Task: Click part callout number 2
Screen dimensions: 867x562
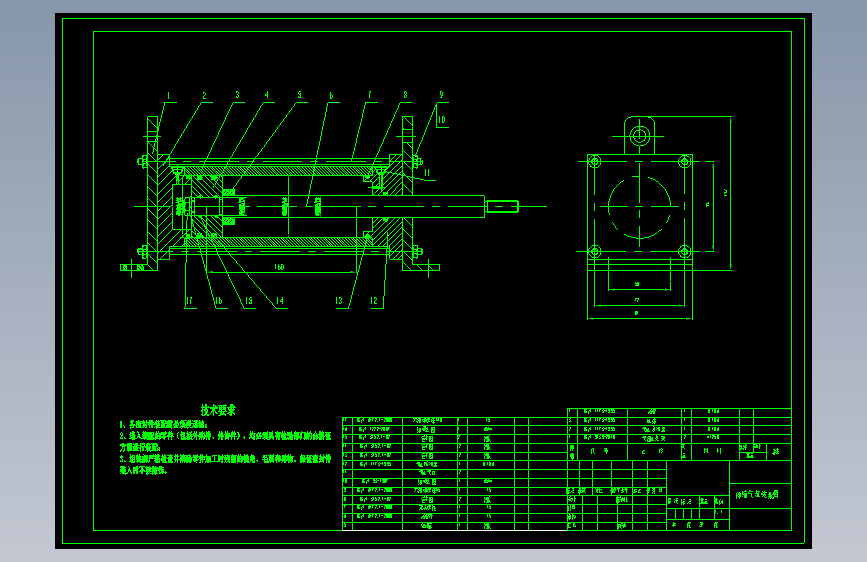Action: click(x=204, y=96)
